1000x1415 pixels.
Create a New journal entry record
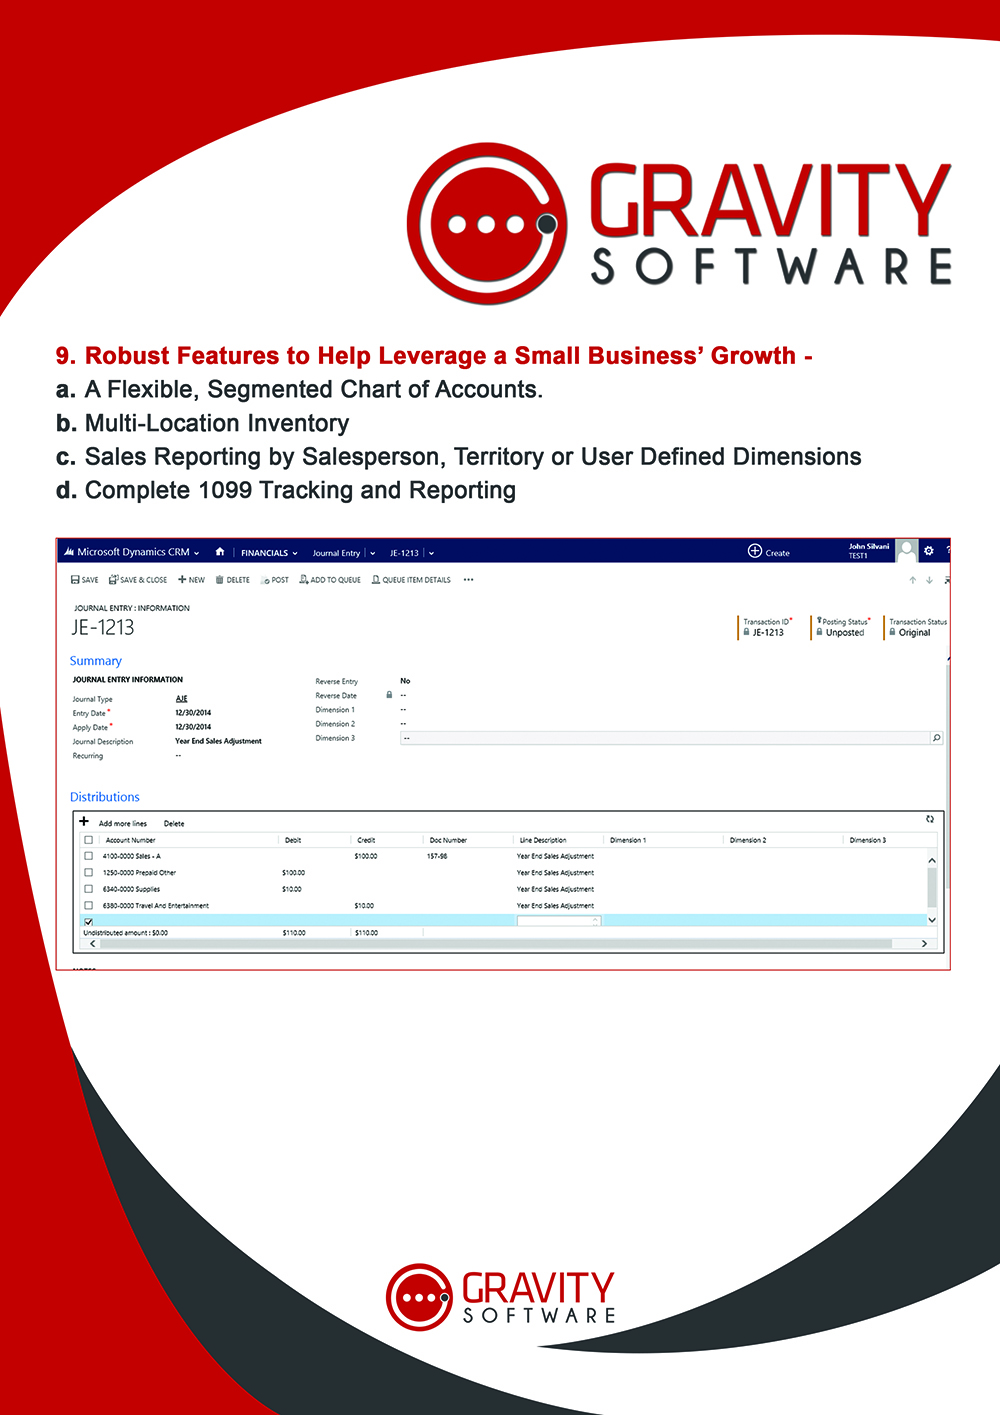click(x=191, y=580)
